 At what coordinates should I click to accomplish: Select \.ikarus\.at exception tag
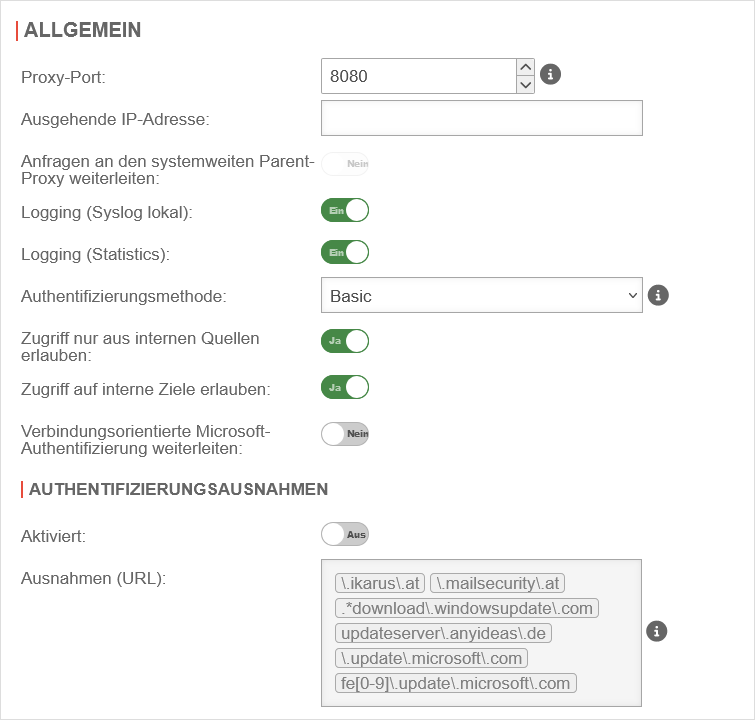click(380, 583)
